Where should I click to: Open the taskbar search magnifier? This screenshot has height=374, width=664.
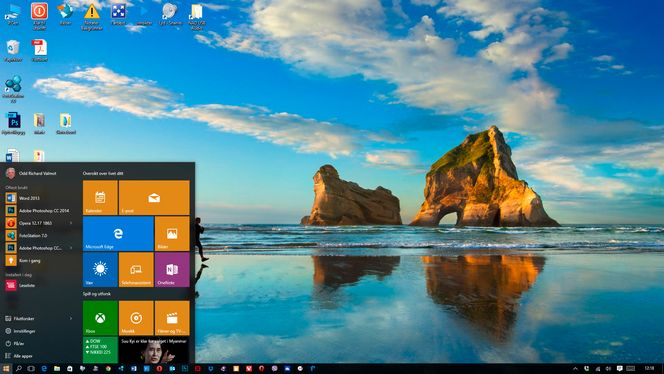[x=19, y=368]
